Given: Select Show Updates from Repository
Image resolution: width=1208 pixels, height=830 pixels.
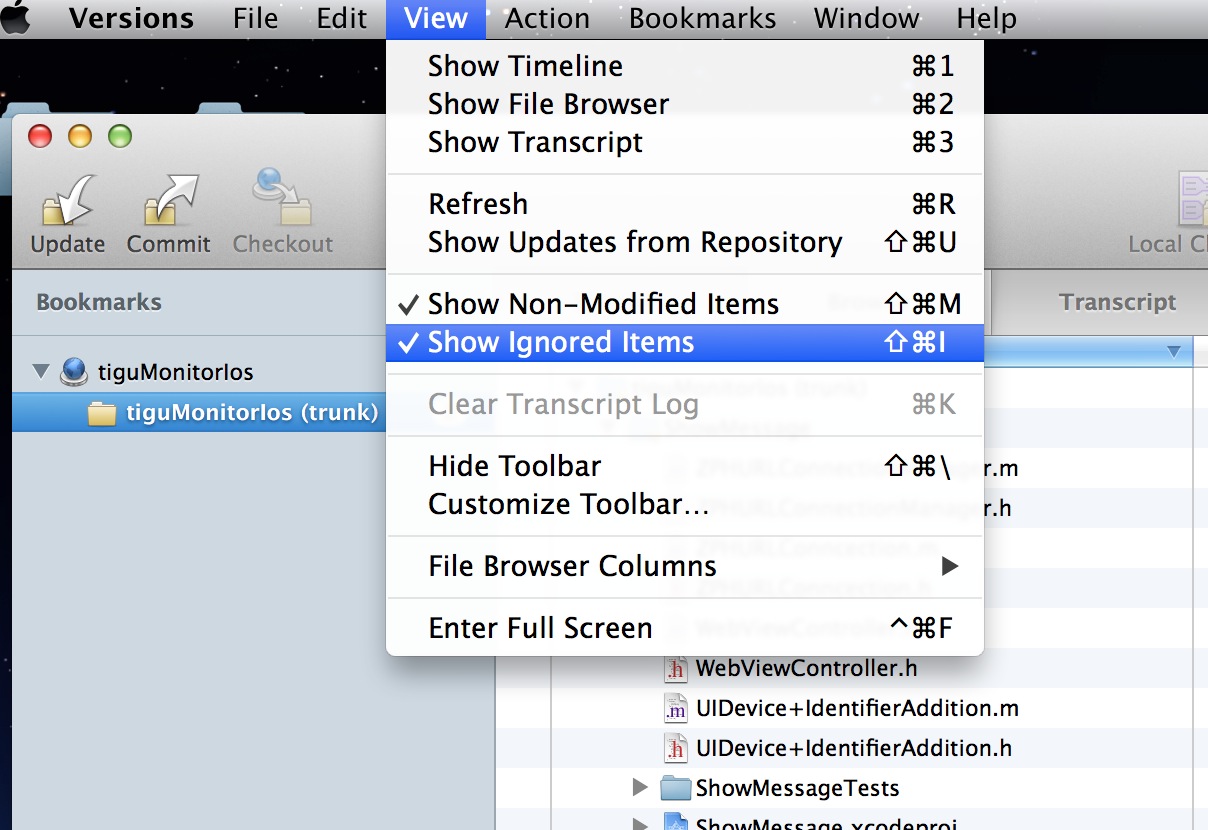Looking at the screenshot, I should 685,242.
